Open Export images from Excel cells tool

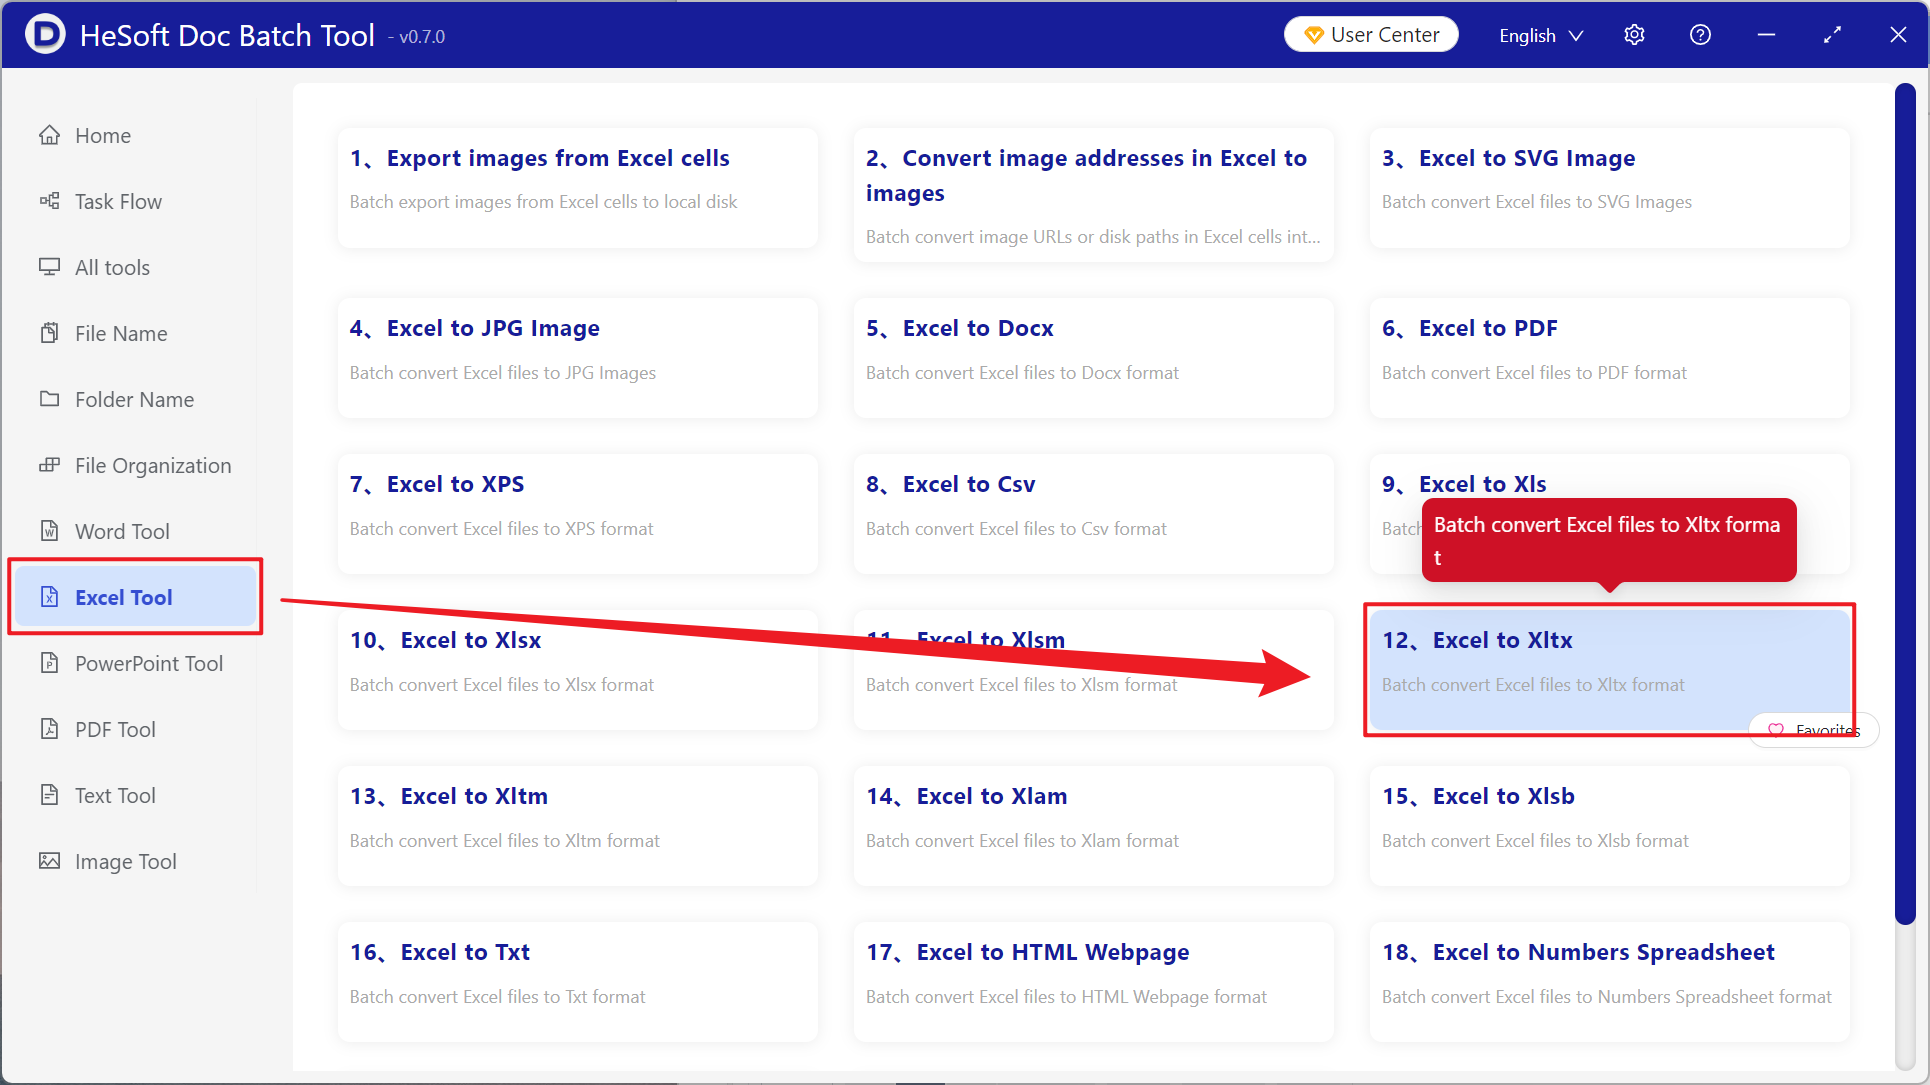pyautogui.click(x=578, y=187)
